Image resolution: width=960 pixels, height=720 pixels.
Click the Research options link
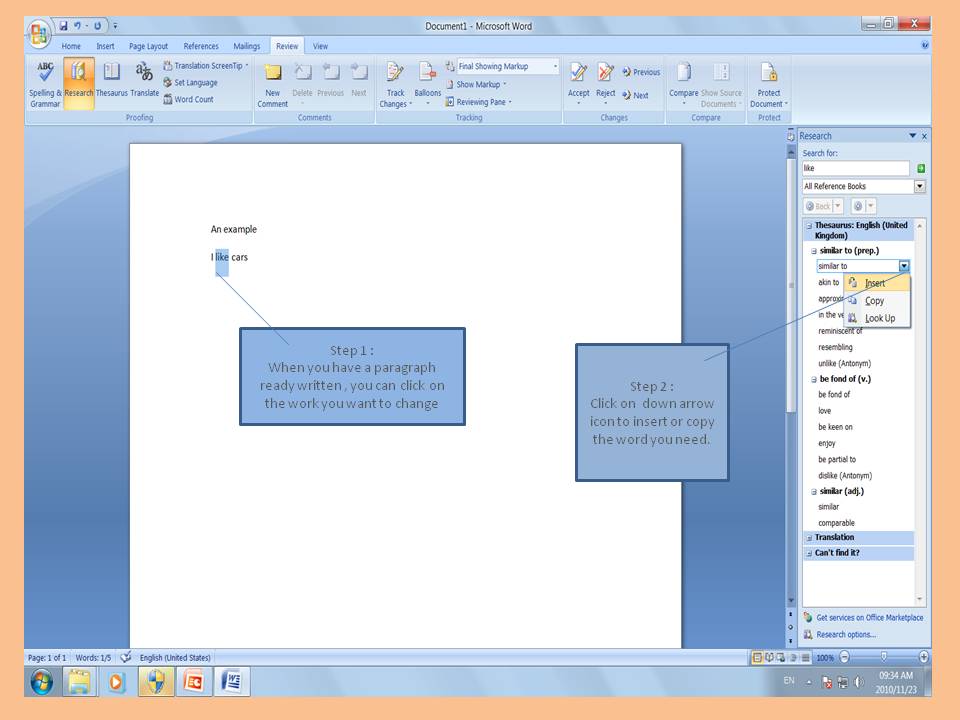(x=845, y=634)
